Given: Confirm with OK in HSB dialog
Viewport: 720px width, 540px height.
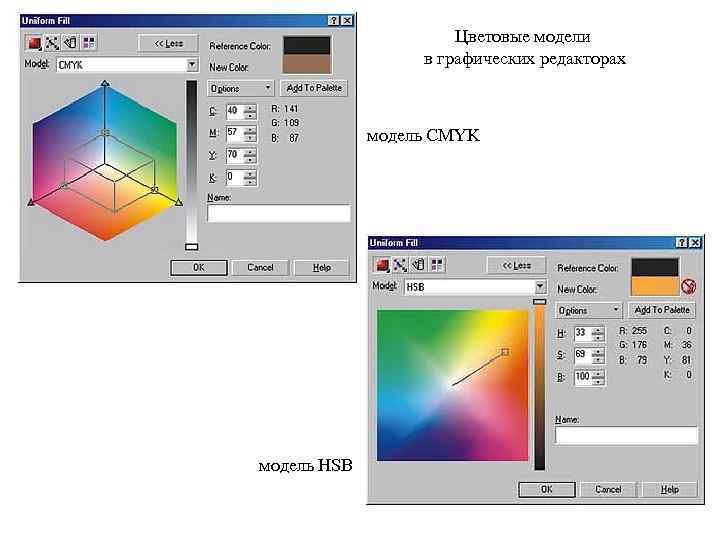Looking at the screenshot, I should (x=546, y=489).
